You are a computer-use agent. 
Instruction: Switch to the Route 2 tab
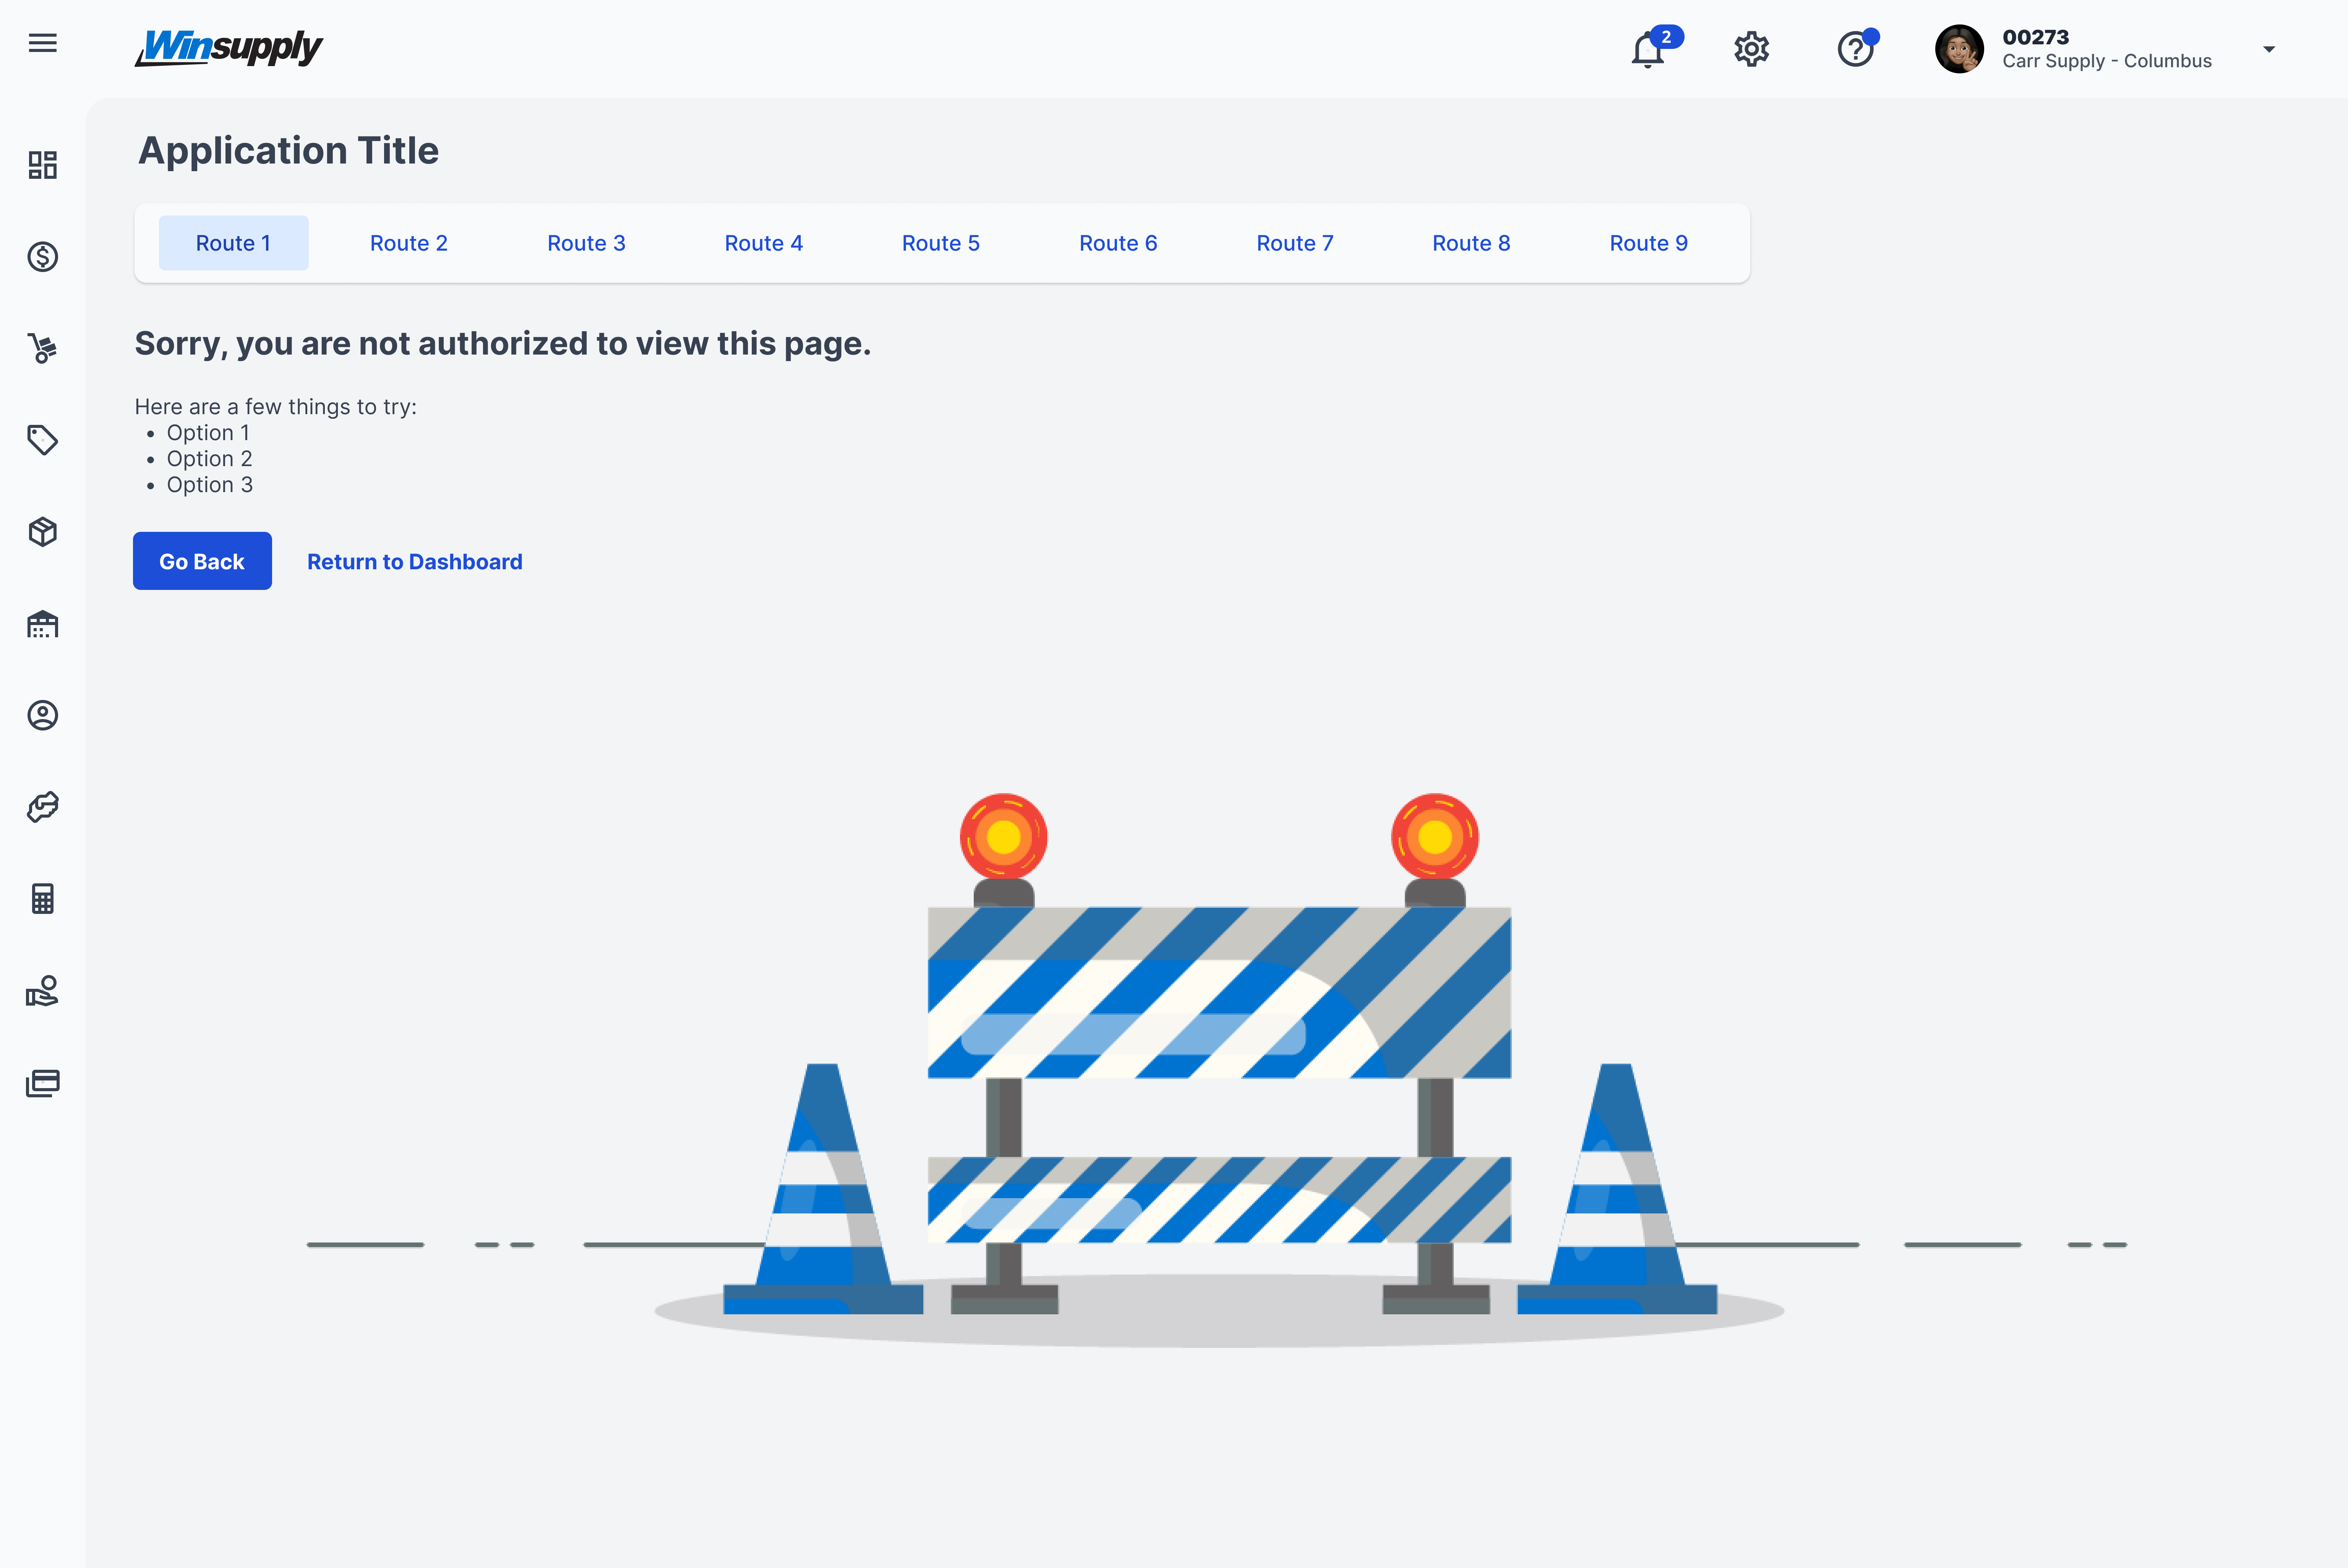[x=409, y=243]
